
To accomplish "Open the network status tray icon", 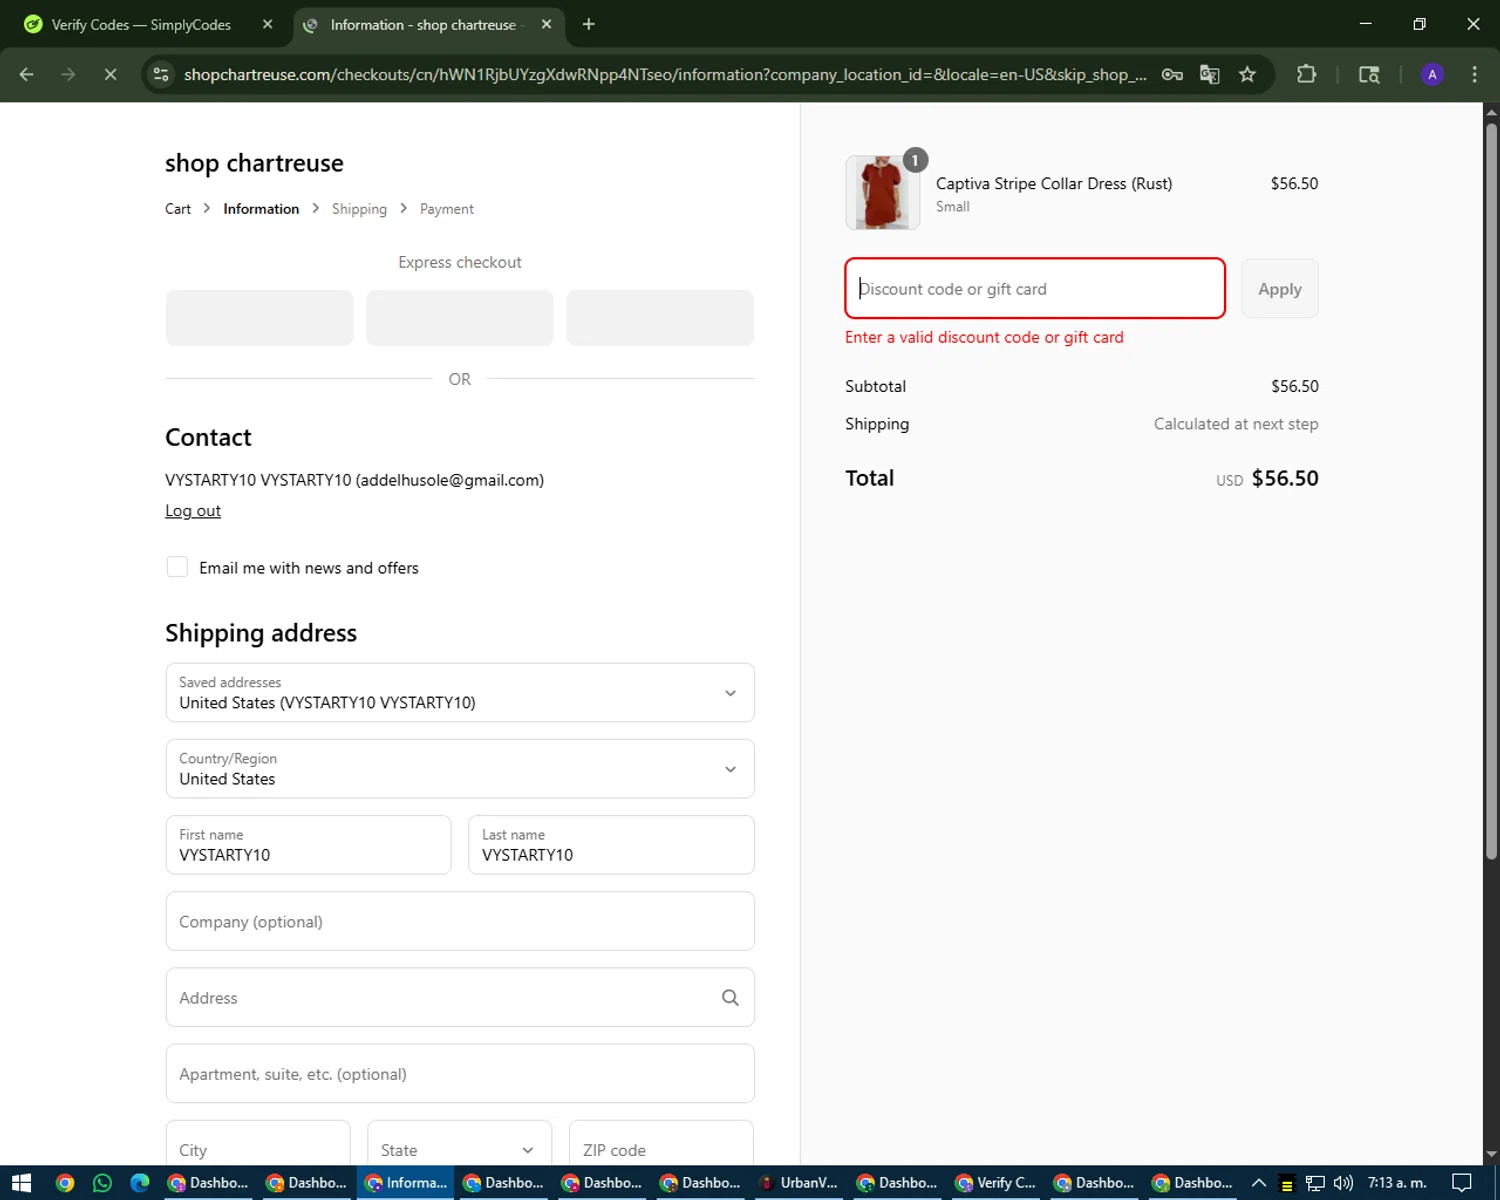I will (x=1315, y=1183).
